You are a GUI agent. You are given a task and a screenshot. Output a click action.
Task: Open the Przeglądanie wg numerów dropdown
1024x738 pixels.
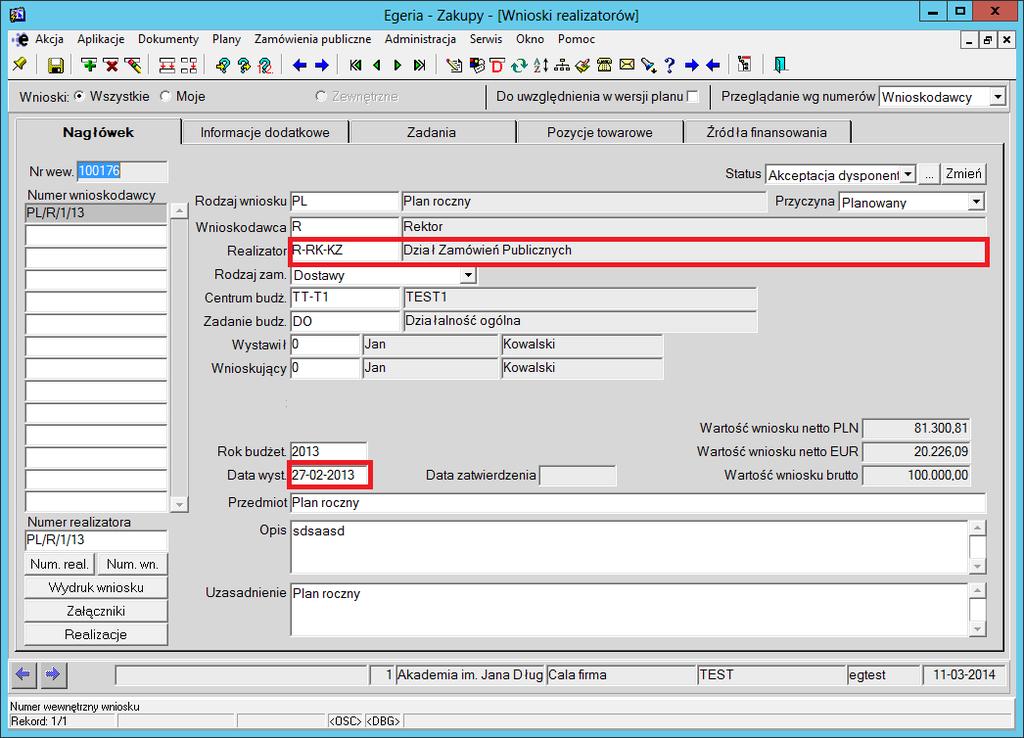pos(997,97)
